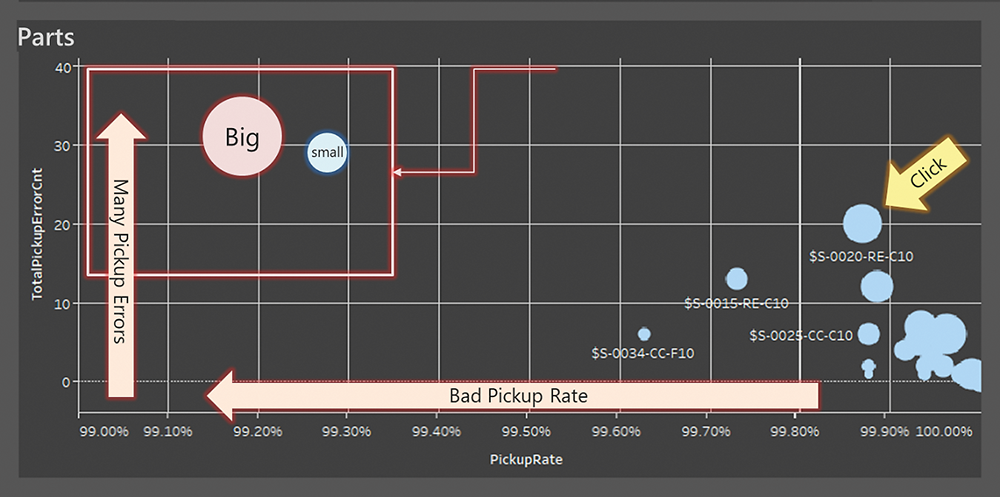Click the small $S-0034-CC-F10 bubble
The image size is (1000, 497).
644,334
